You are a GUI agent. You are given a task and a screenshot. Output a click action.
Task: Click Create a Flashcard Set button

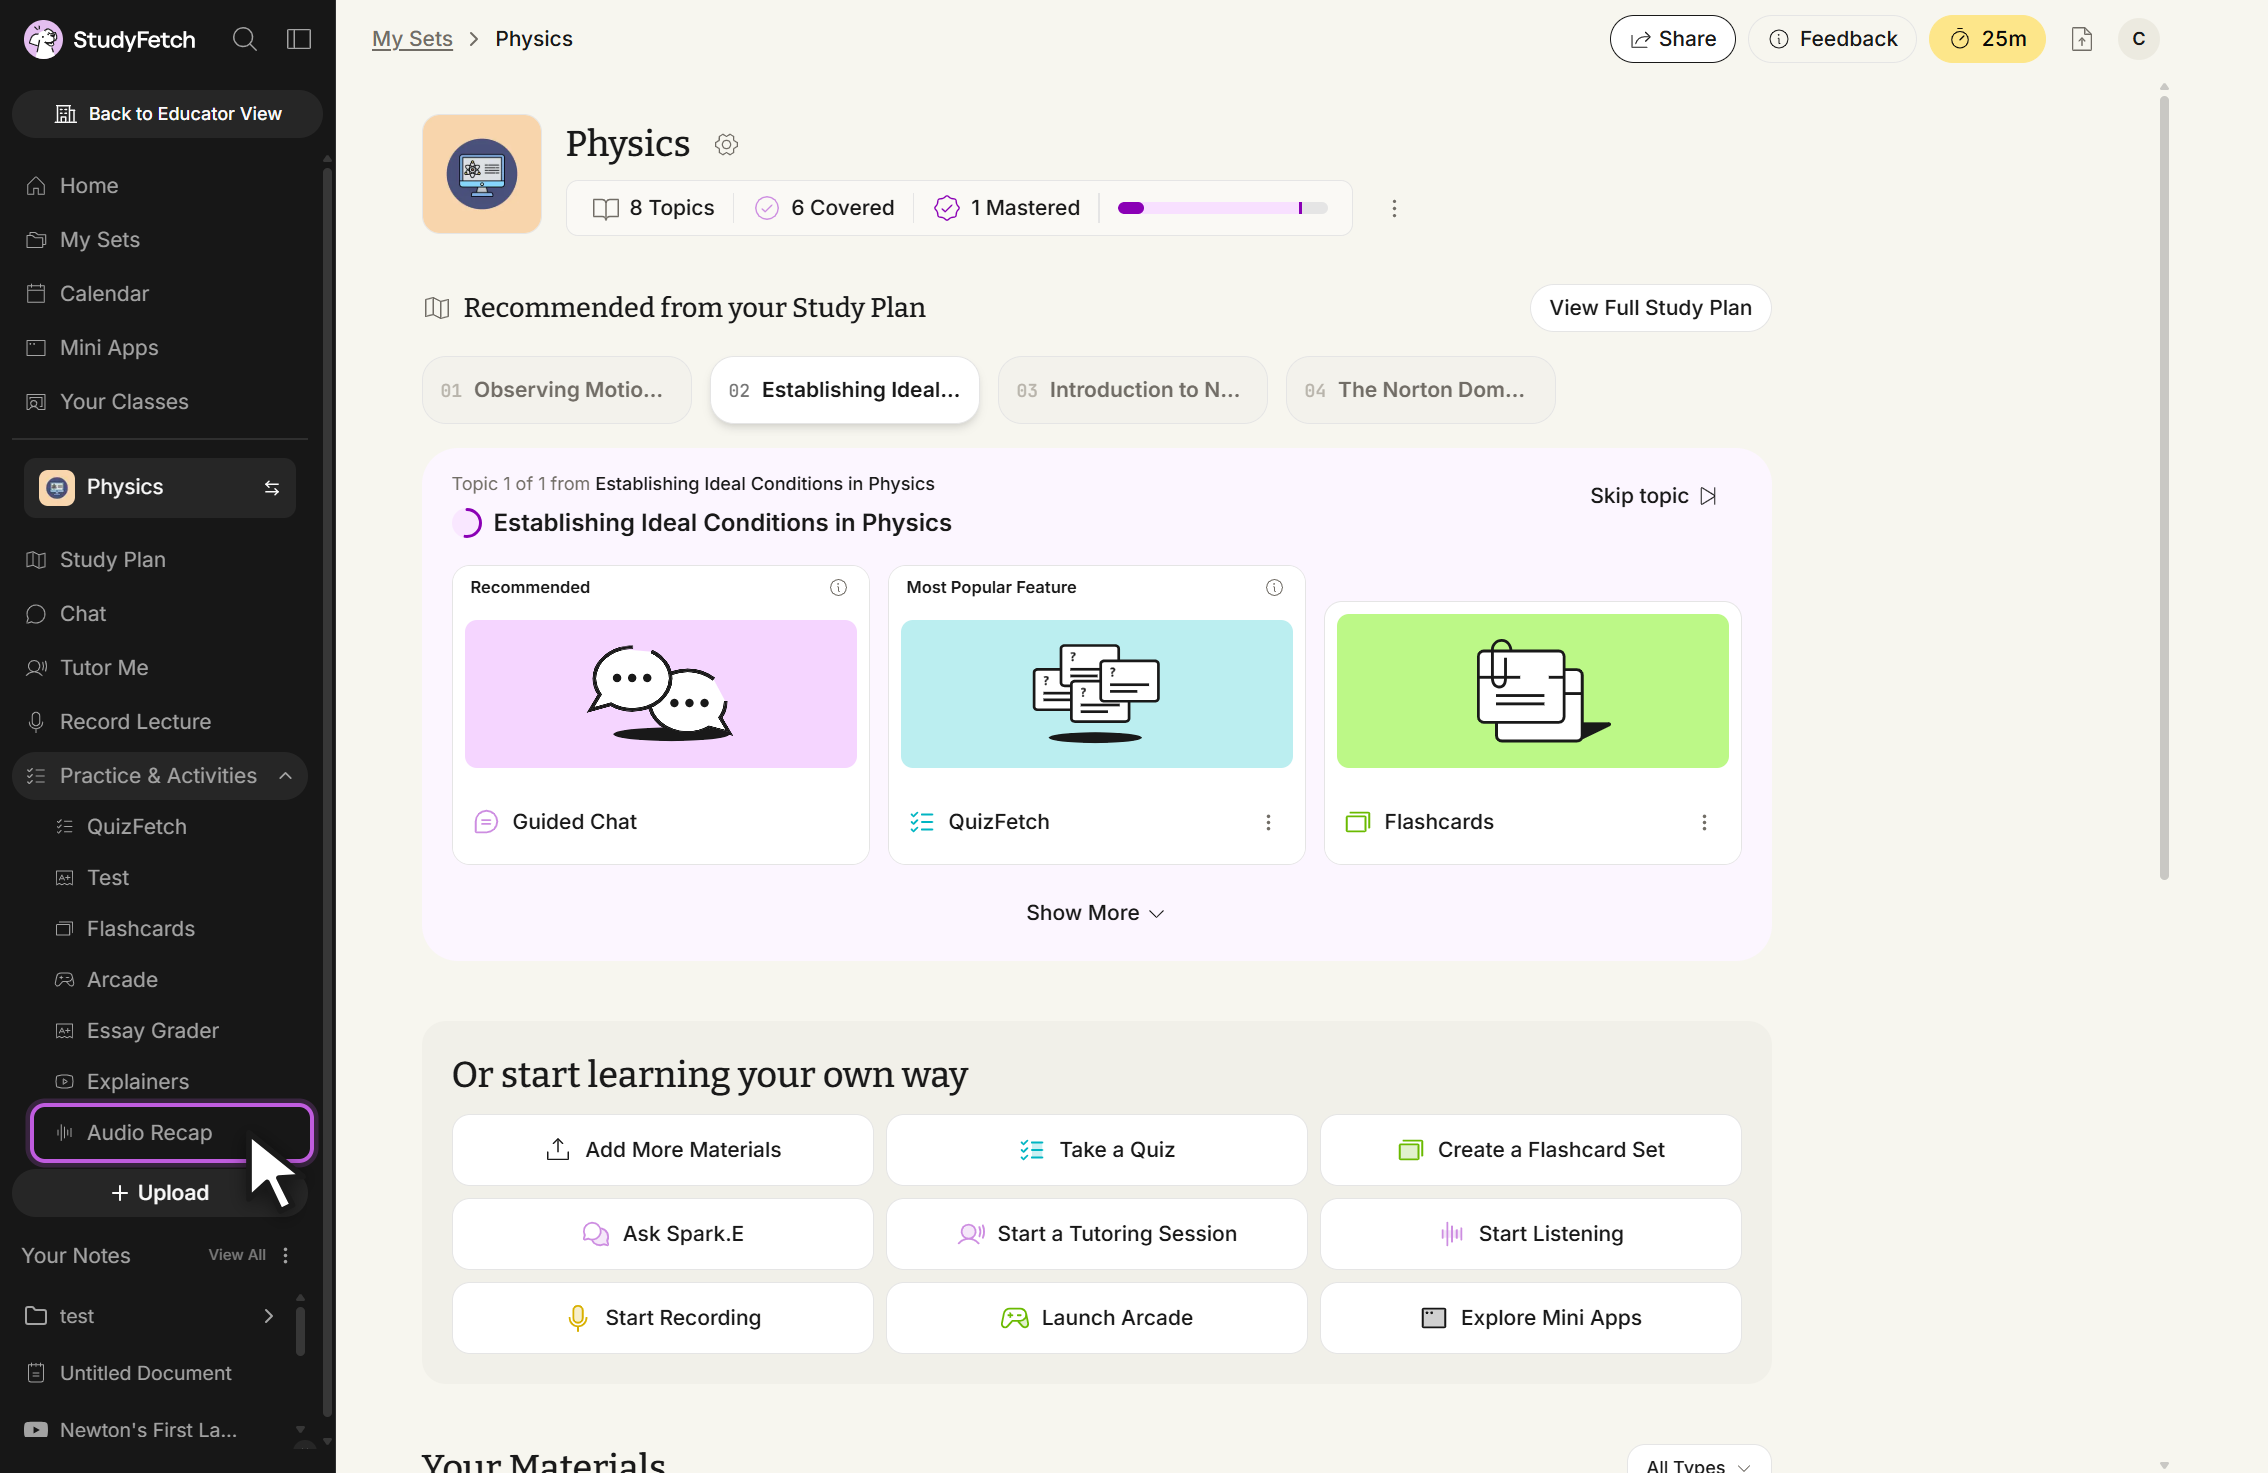coord(1531,1150)
